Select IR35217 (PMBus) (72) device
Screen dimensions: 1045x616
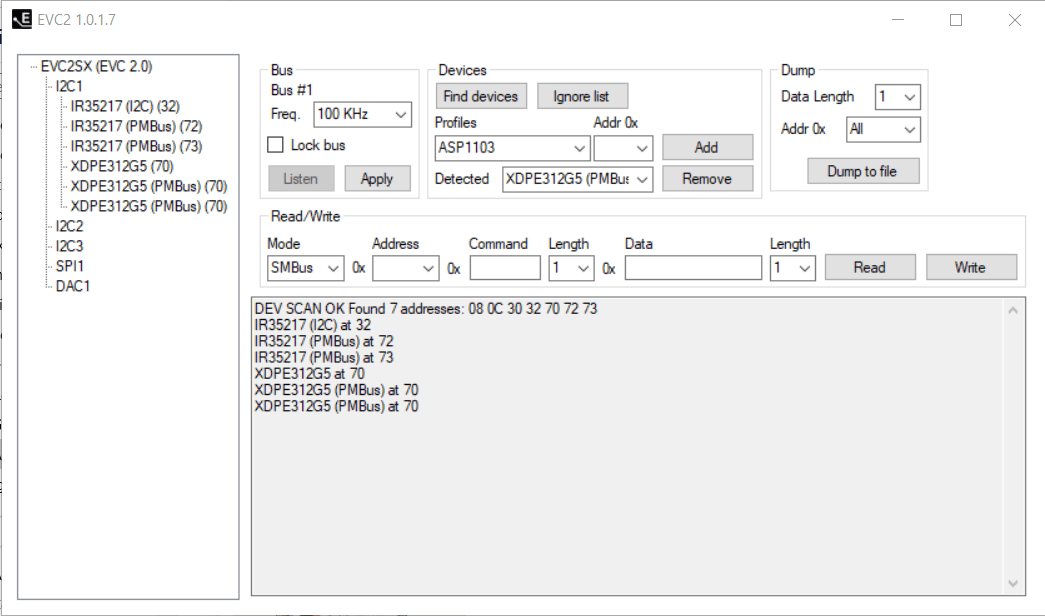(x=136, y=127)
